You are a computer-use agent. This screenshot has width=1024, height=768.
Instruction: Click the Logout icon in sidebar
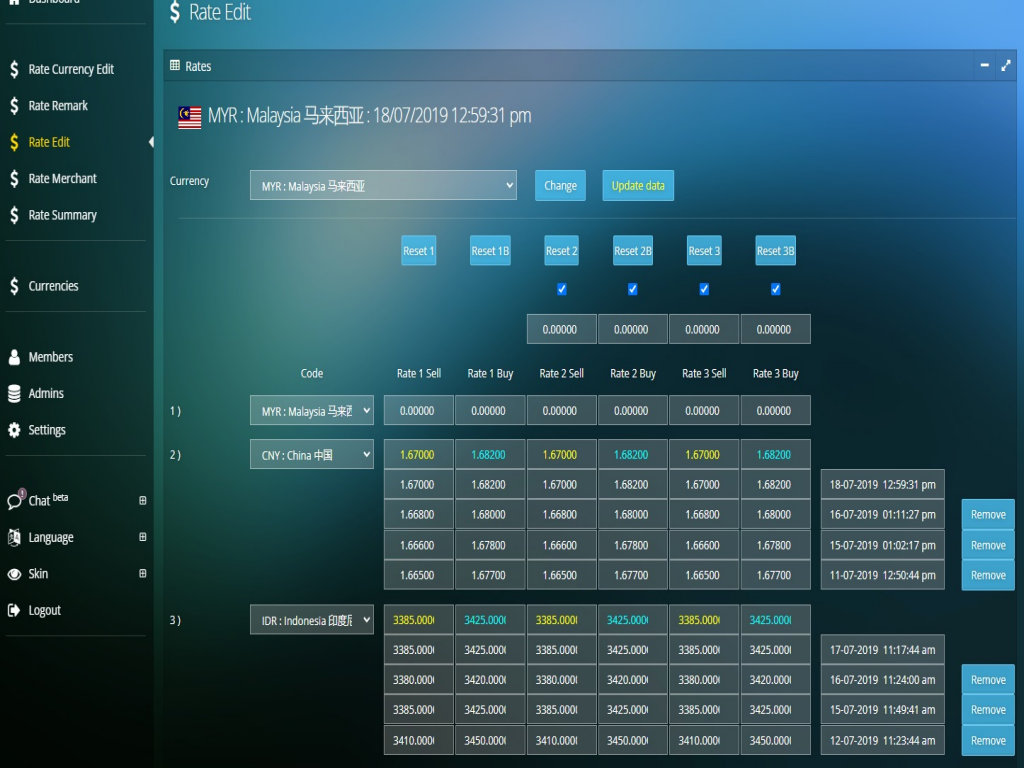point(14,610)
